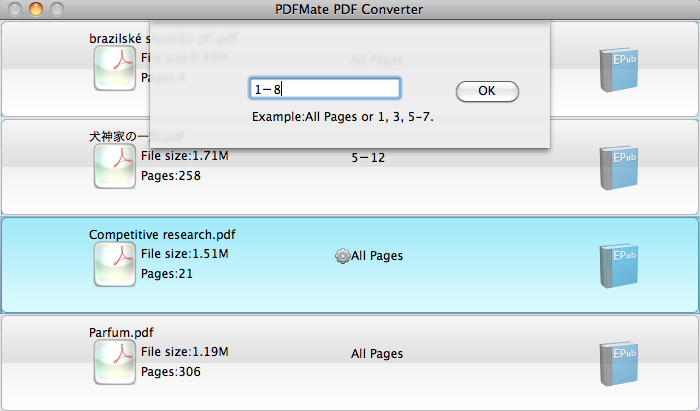This screenshot has width=700, height=411.
Task: Click the page range input field containing 1-8
Action: (325, 89)
